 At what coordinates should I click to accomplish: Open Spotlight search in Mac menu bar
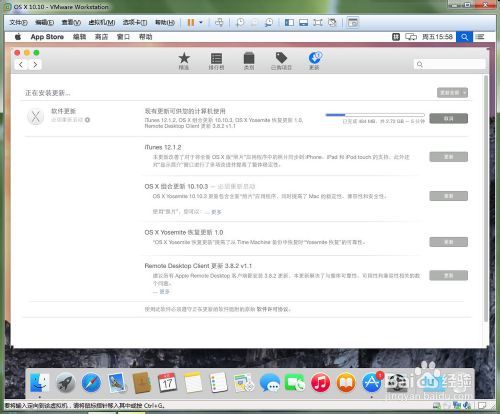464,37
